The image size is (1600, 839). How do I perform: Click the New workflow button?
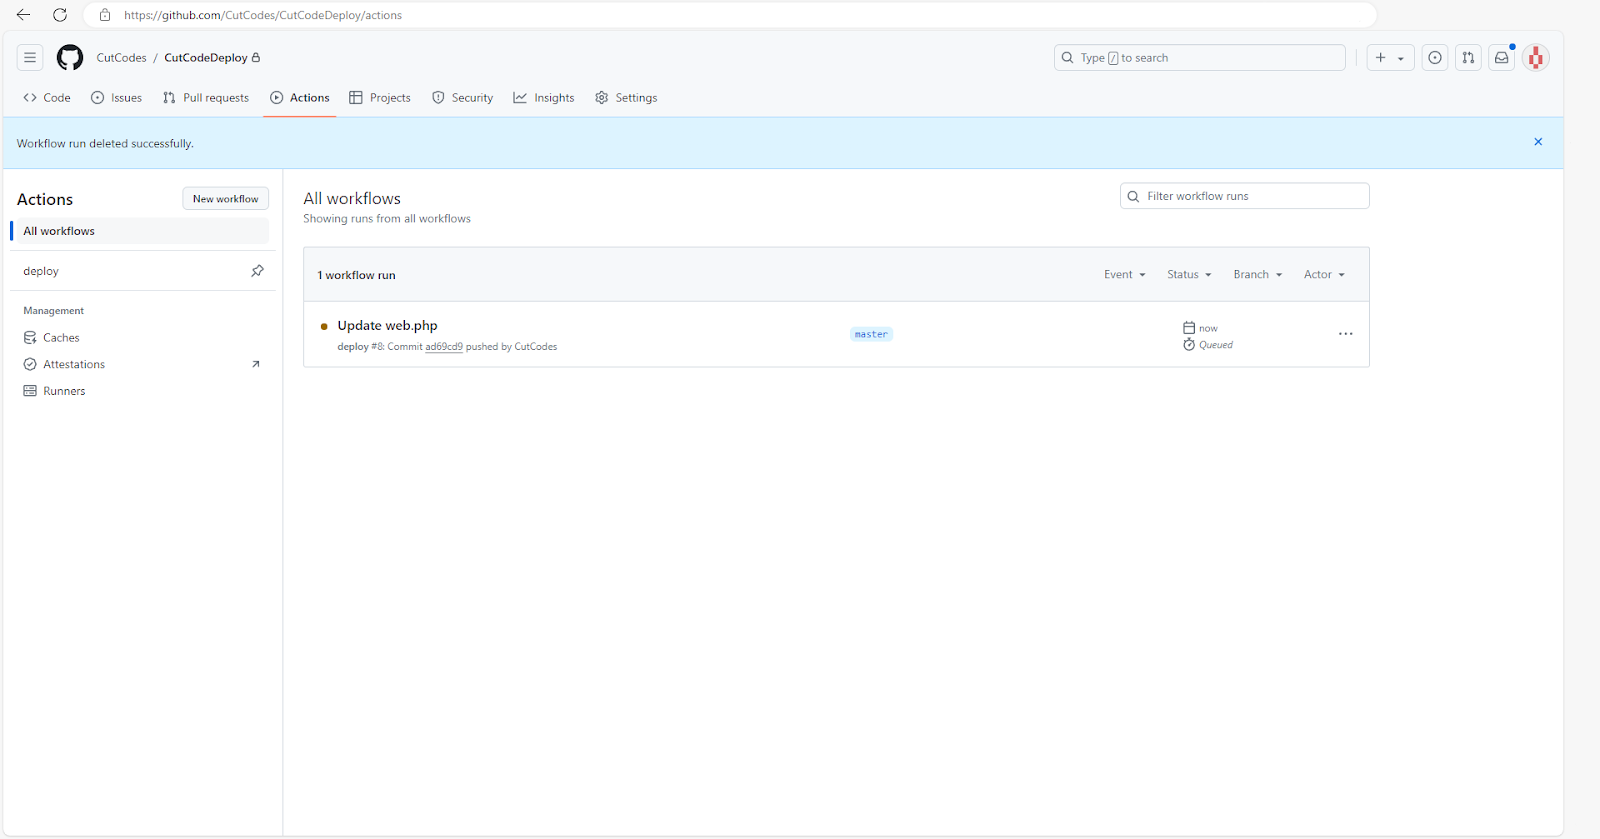pos(225,199)
